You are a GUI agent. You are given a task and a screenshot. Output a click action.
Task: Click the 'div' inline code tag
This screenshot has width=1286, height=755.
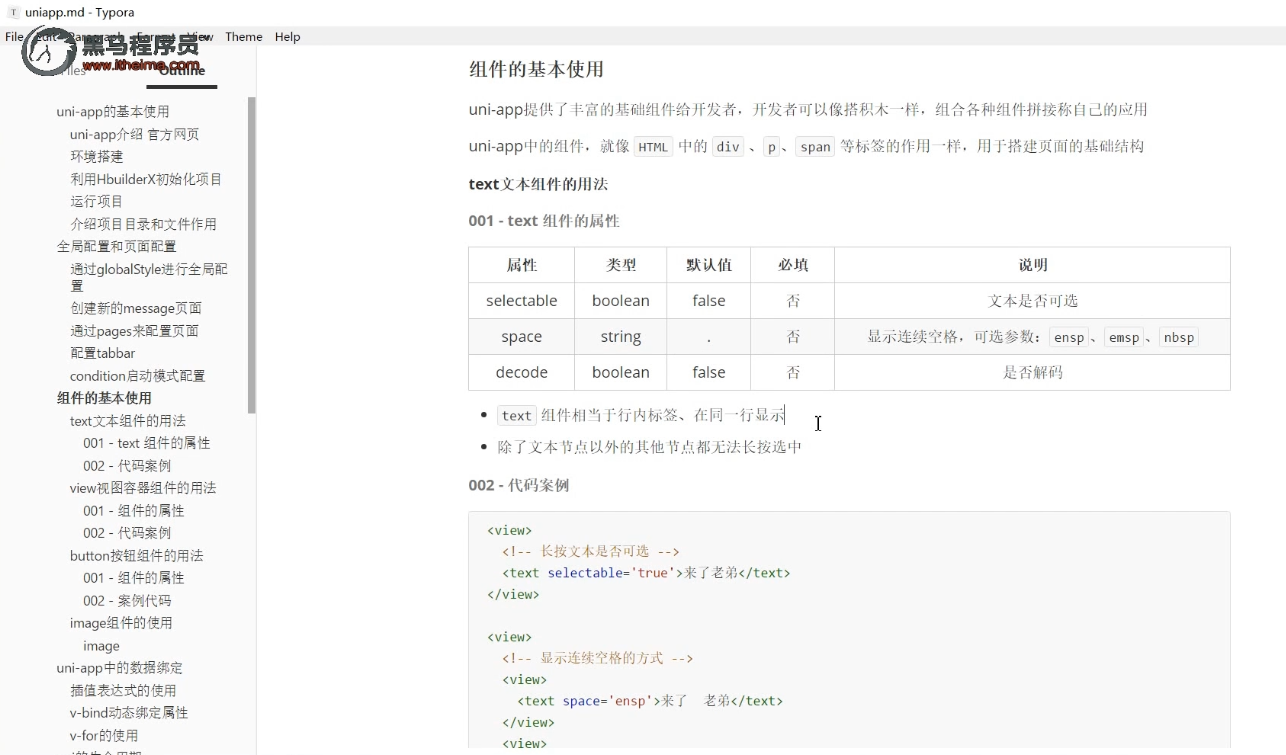(x=727, y=147)
